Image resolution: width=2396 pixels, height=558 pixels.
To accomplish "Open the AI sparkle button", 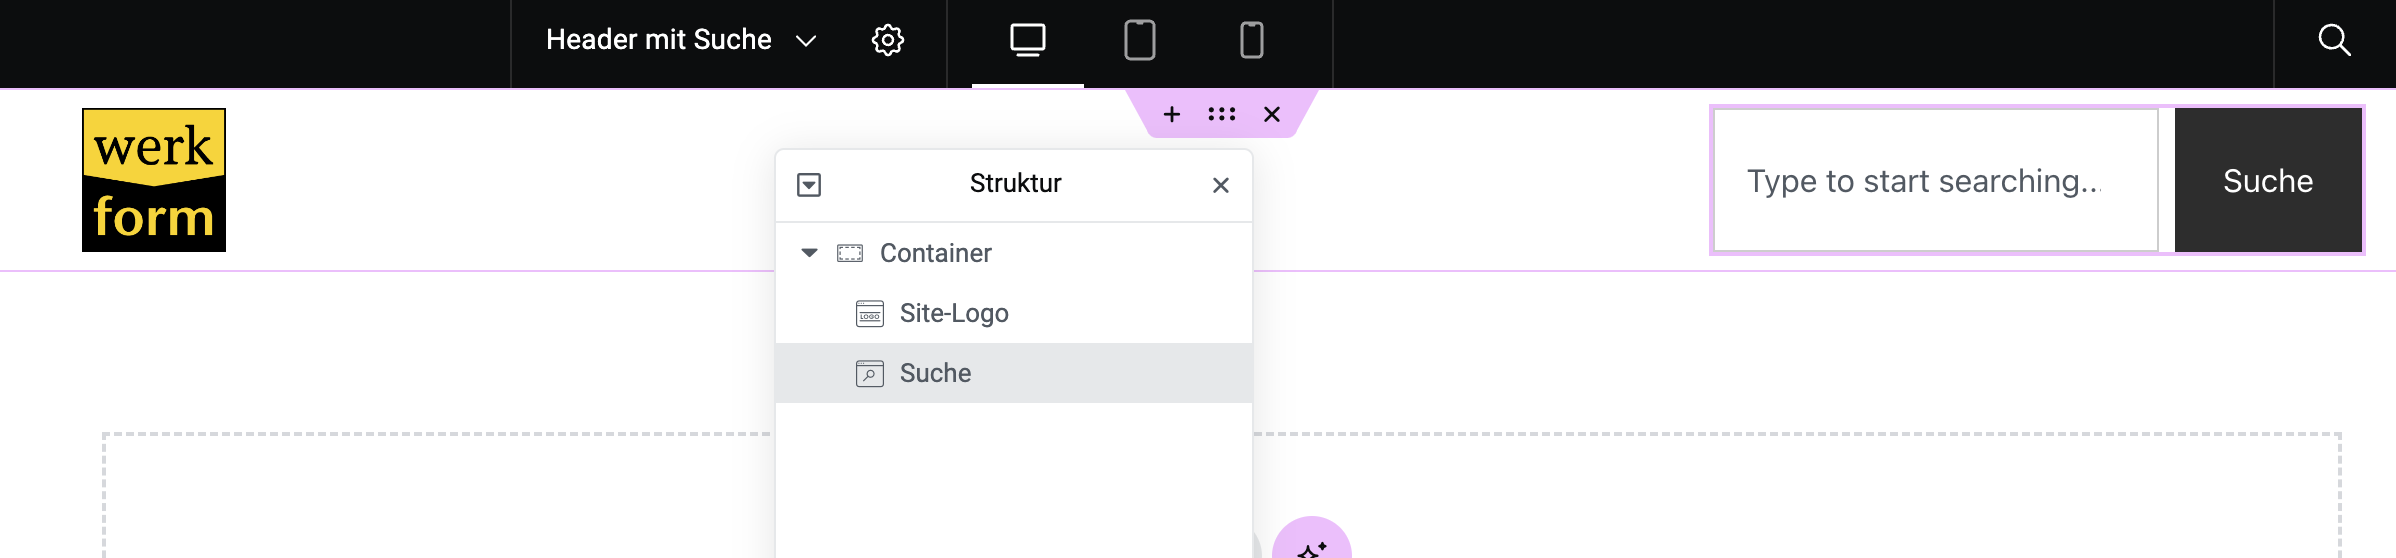I will point(1311,540).
